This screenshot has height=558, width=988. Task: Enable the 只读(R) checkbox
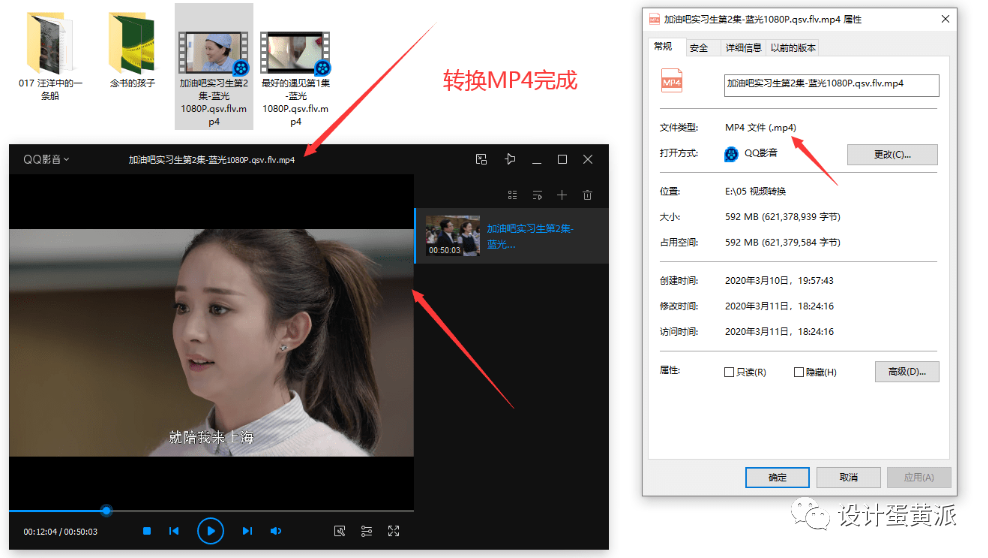(x=729, y=372)
